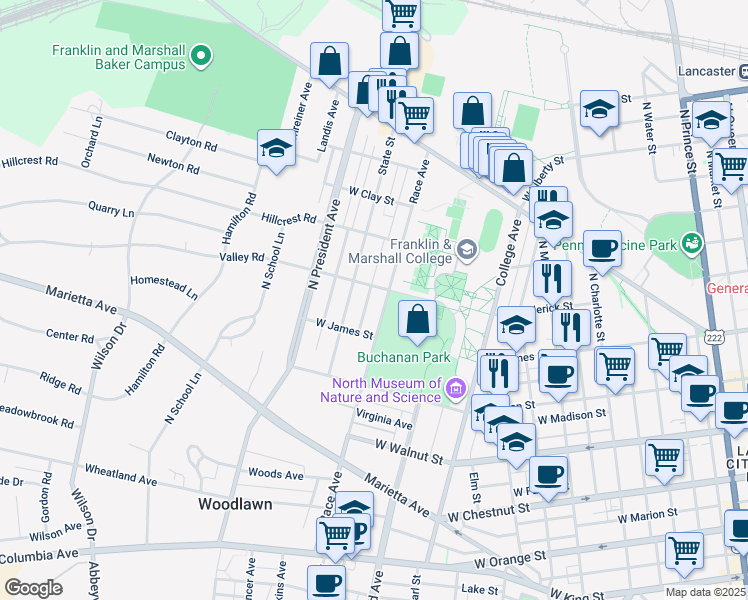Open school marker left of N Water St
Image resolution: width=748 pixels, height=600 pixels.
click(600, 109)
